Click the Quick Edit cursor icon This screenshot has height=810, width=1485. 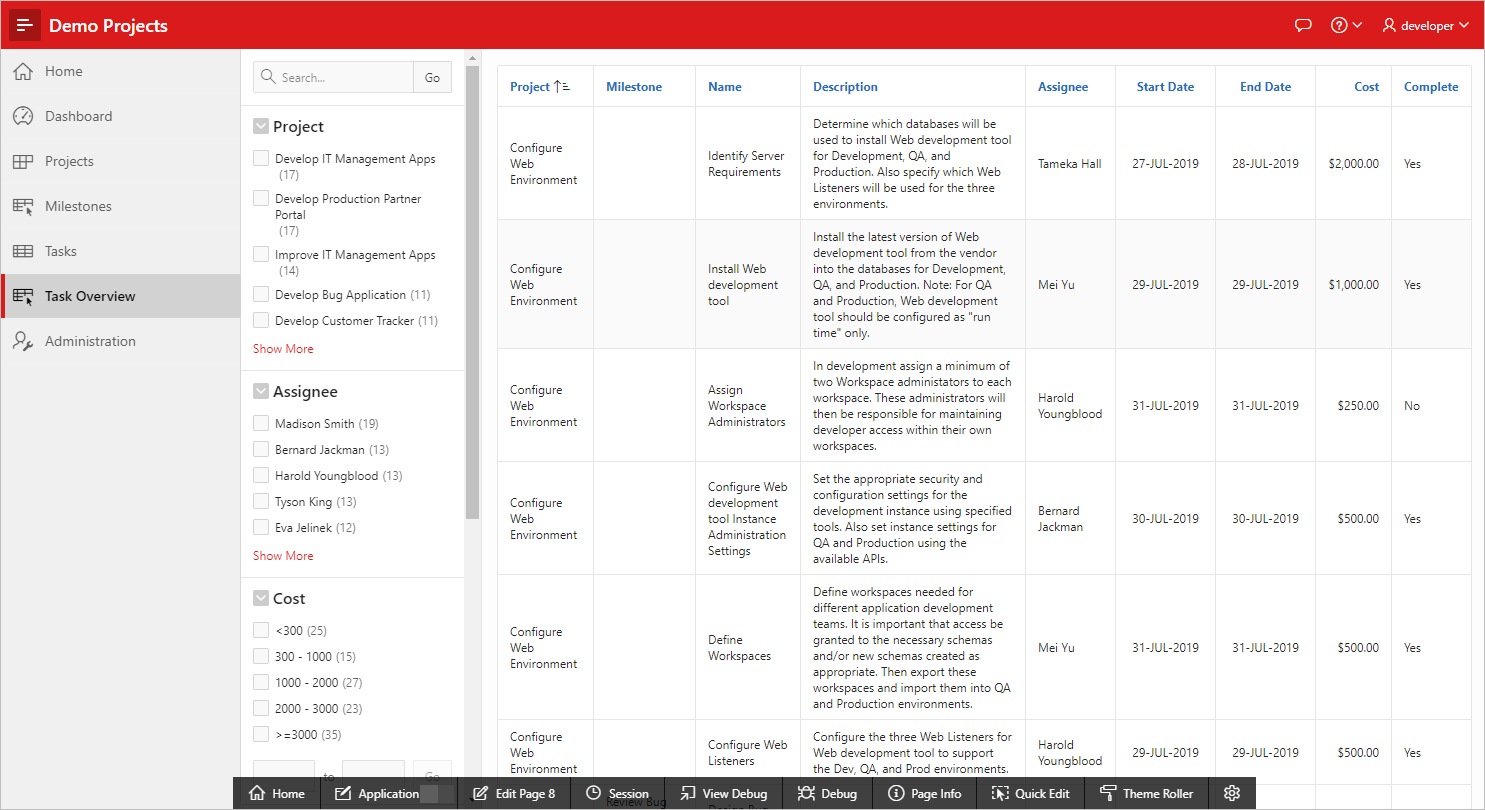(x=1000, y=793)
